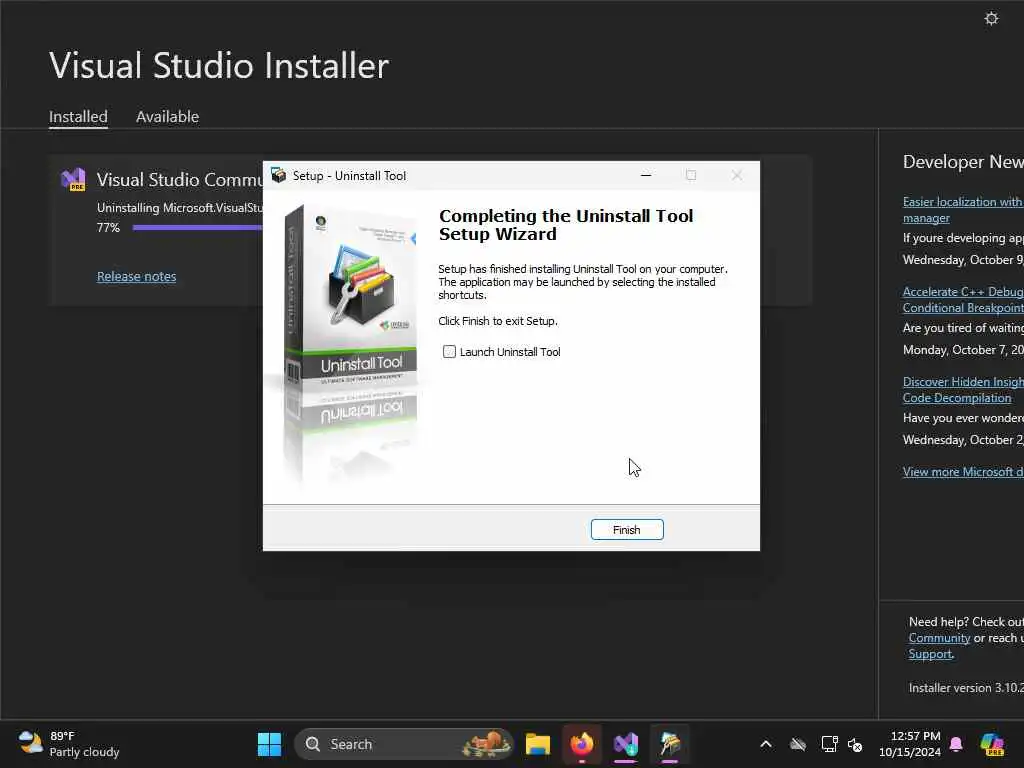1024x768 pixels.
Task: Click the 'Installer version 3.10.2' text
Action: click(967, 688)
